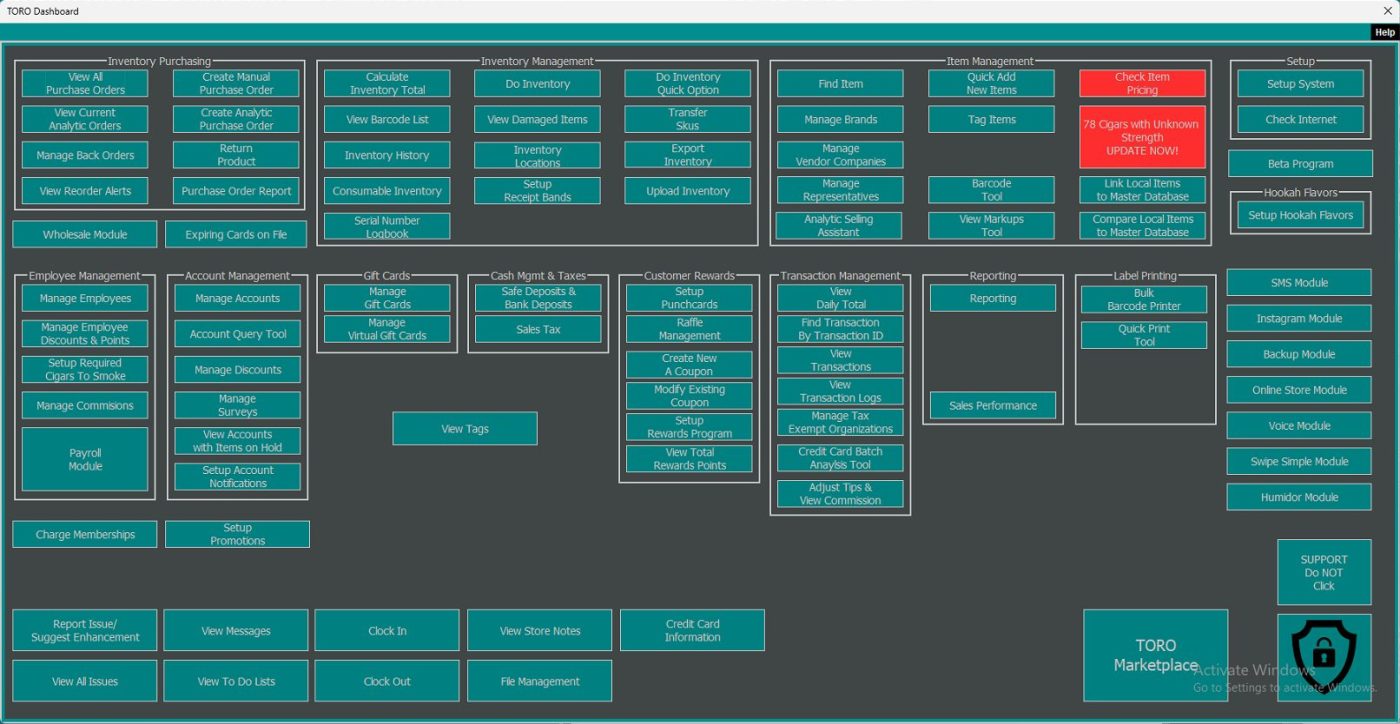The height and width of the screenshot is (724, 1400).
Task: Click View Tags button
Action: click(x=464, y=429)
